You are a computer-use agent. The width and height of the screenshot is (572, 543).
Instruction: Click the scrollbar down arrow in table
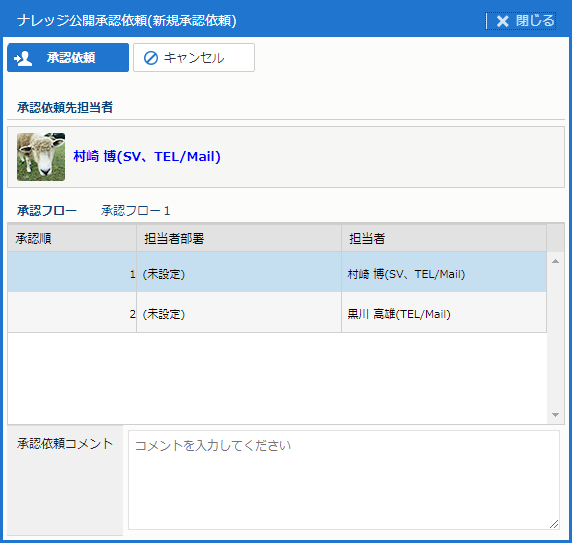[555, 415]
